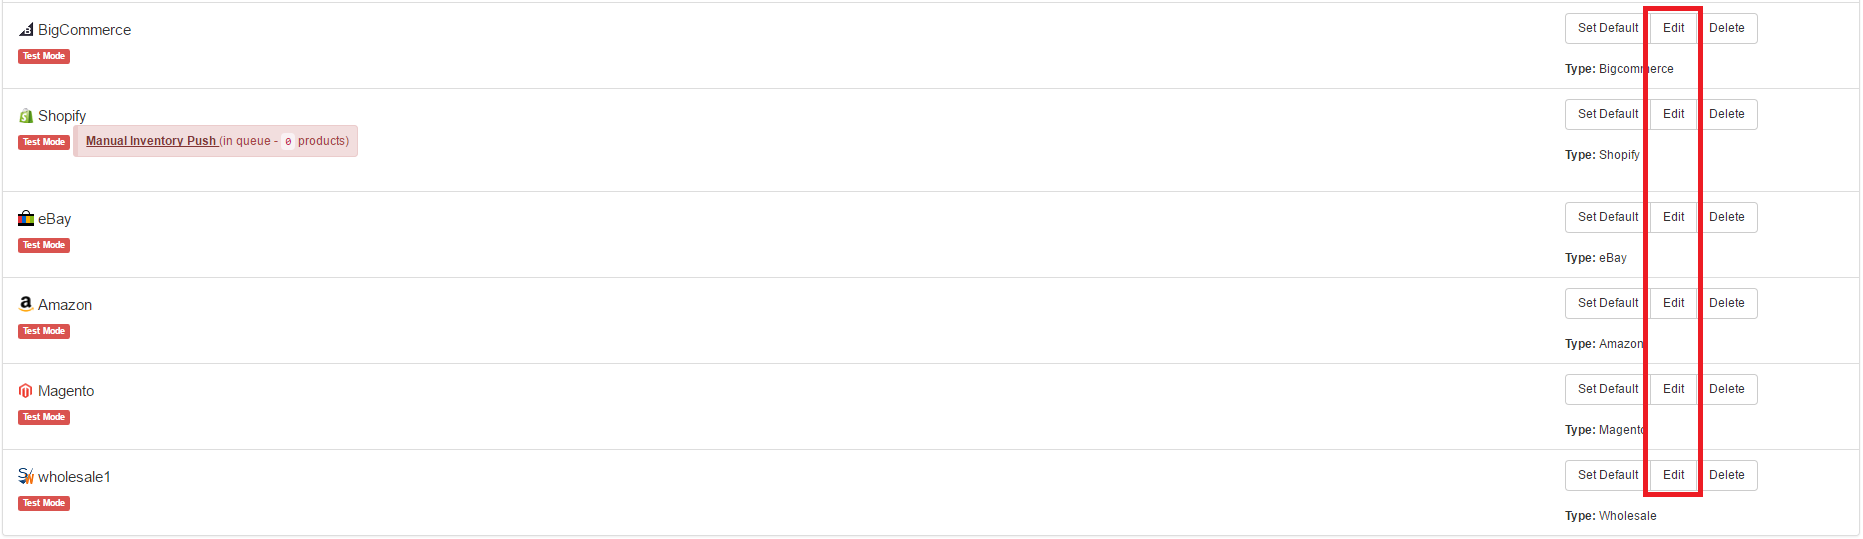Click the Amazon logo icon
Image resolution: width=1863 pixels, height=539 pixels.
[26, 303]
